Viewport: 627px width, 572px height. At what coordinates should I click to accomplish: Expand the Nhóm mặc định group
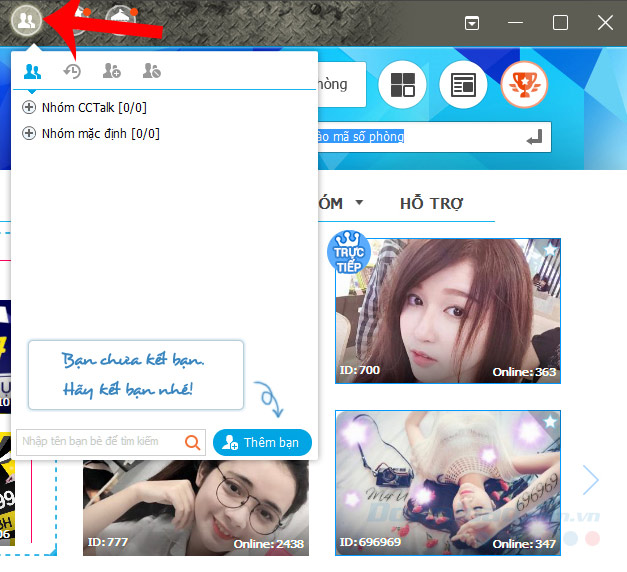[x=29, y=133]
